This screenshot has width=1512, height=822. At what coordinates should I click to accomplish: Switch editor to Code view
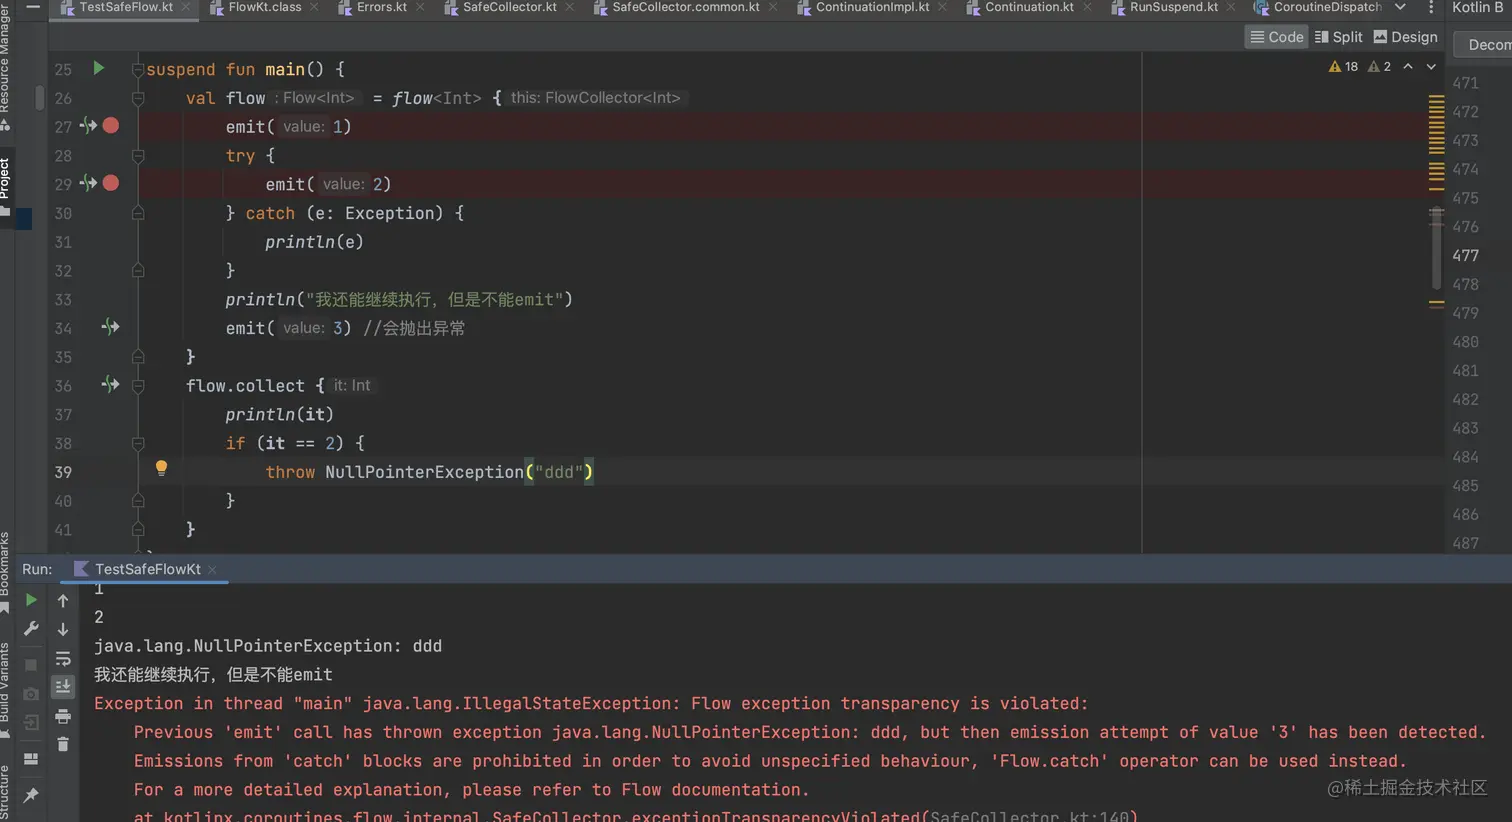pos(1277,37)
